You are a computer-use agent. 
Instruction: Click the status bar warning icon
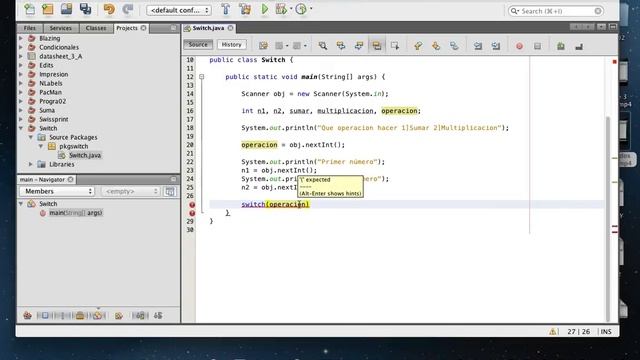click(x=553, y=331)
